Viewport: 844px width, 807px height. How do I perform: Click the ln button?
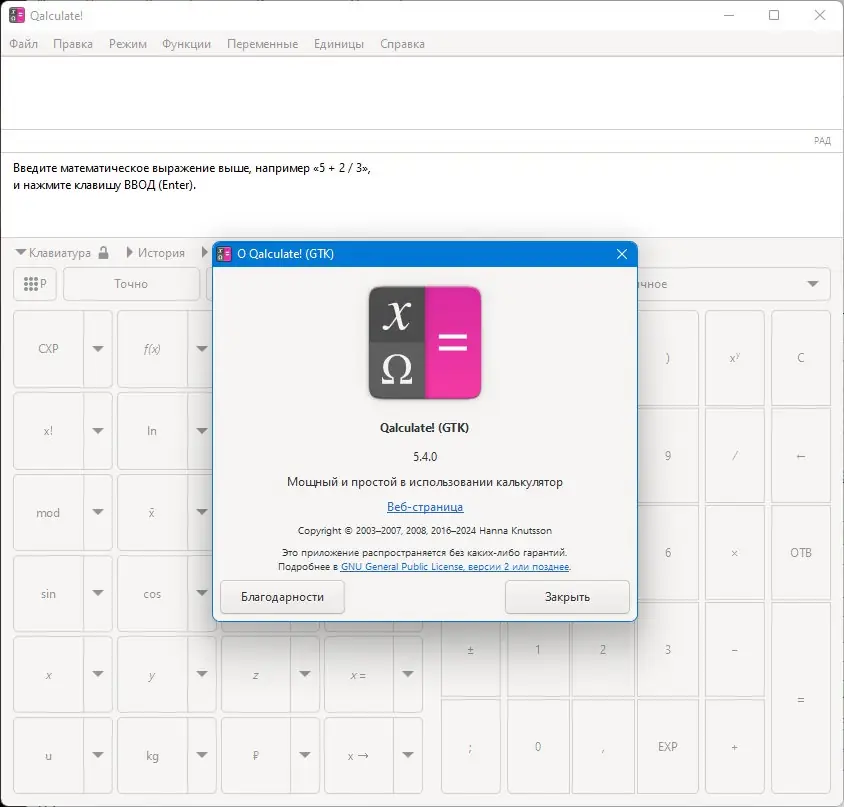point(152,431)
